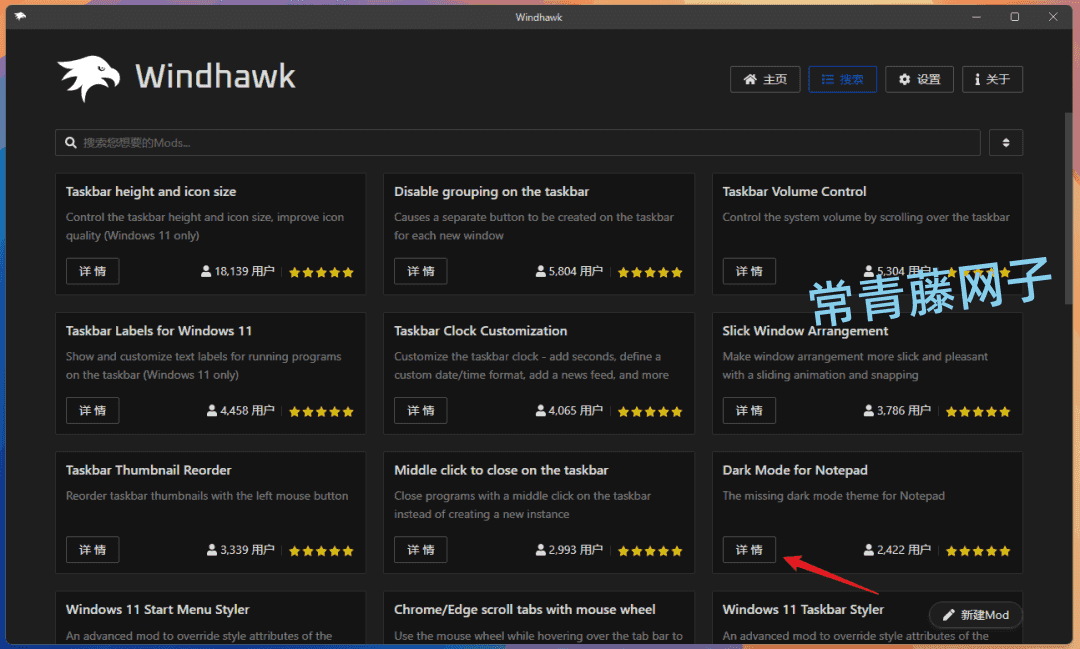Screen dimensions: 1080x649
Task: Click the "18,139 用户" user count
Action: (238, 271)
